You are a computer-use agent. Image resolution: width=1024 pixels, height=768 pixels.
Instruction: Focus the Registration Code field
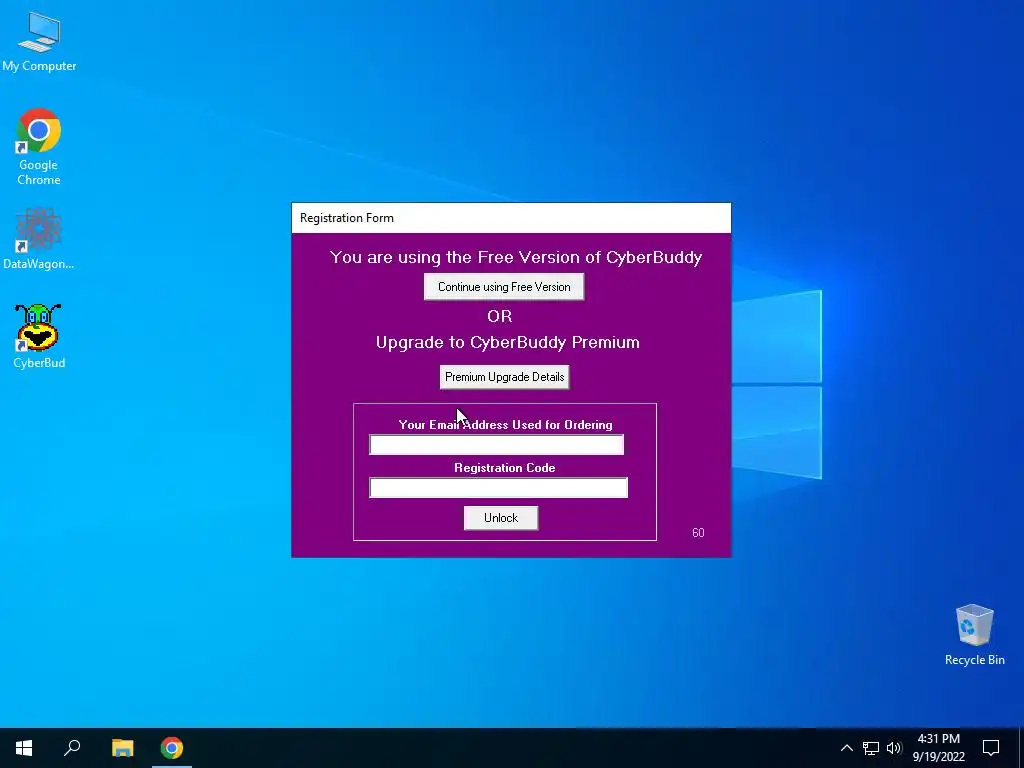click(x=498, y=488)
